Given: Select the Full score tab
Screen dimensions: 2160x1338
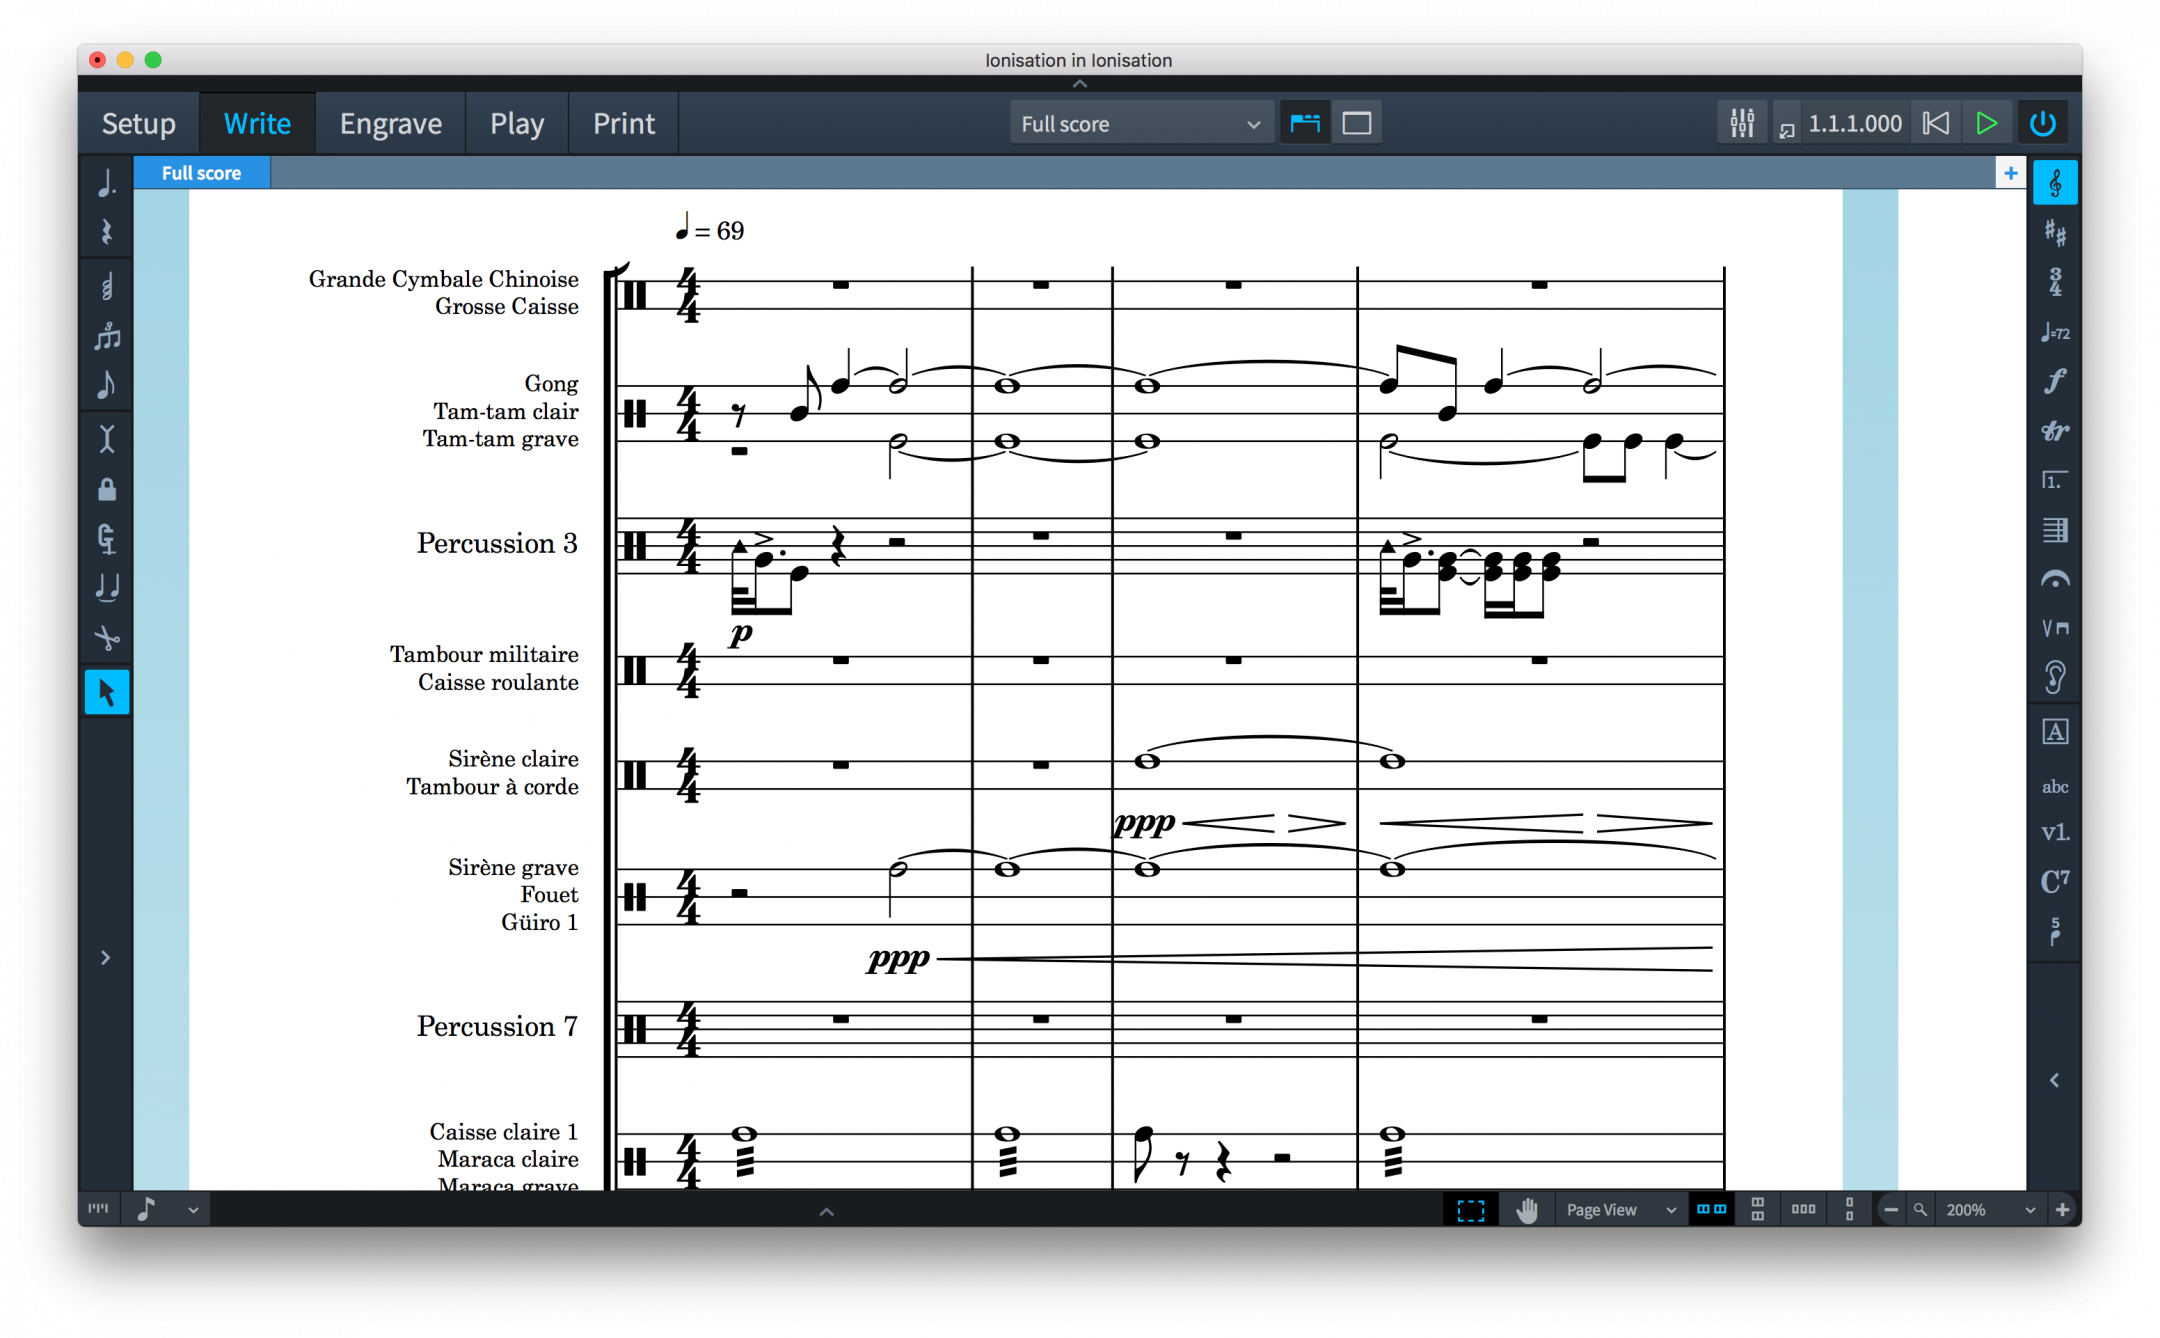Looking at the screenshot, I should point(201,173).
